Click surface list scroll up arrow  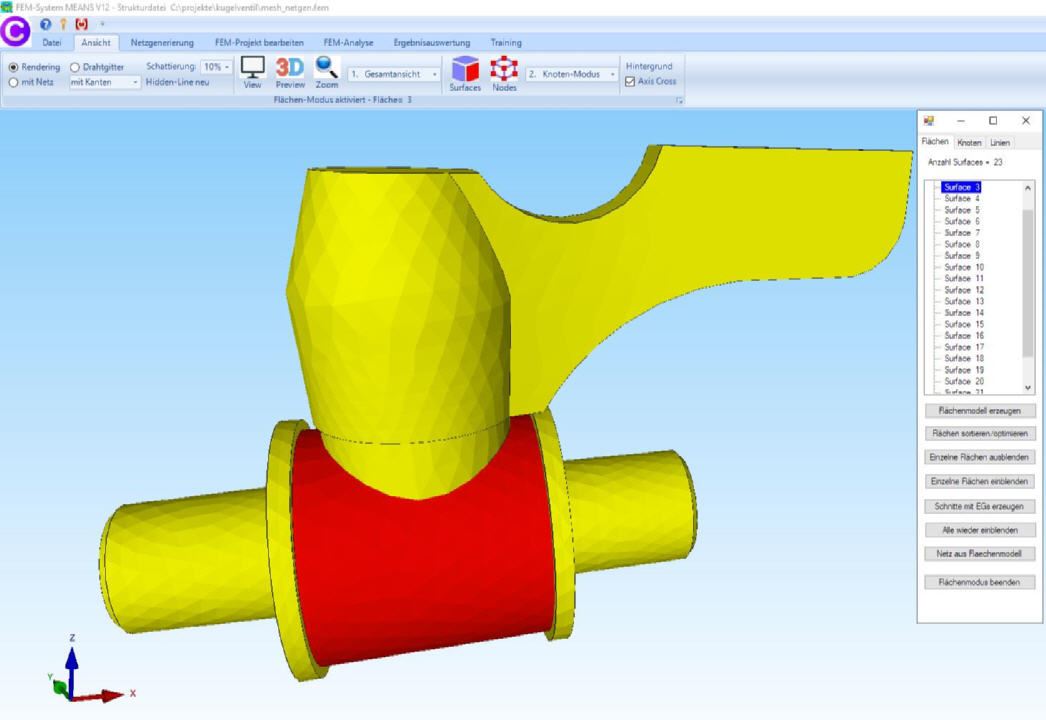point(1028,188)
